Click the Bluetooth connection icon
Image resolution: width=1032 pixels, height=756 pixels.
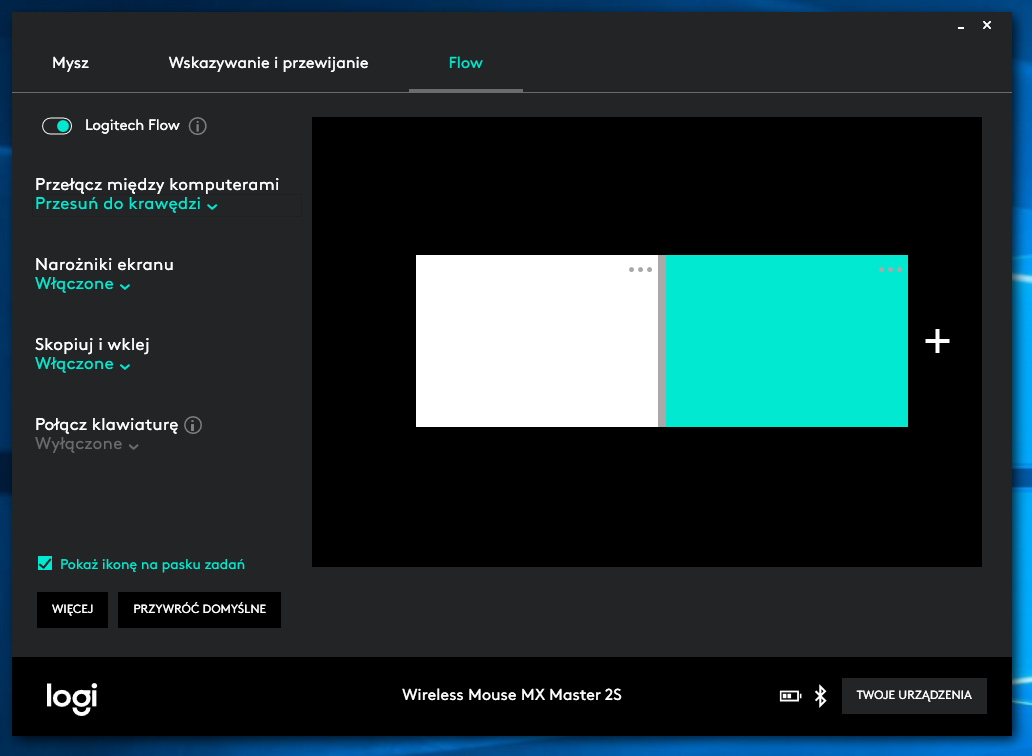821,695
